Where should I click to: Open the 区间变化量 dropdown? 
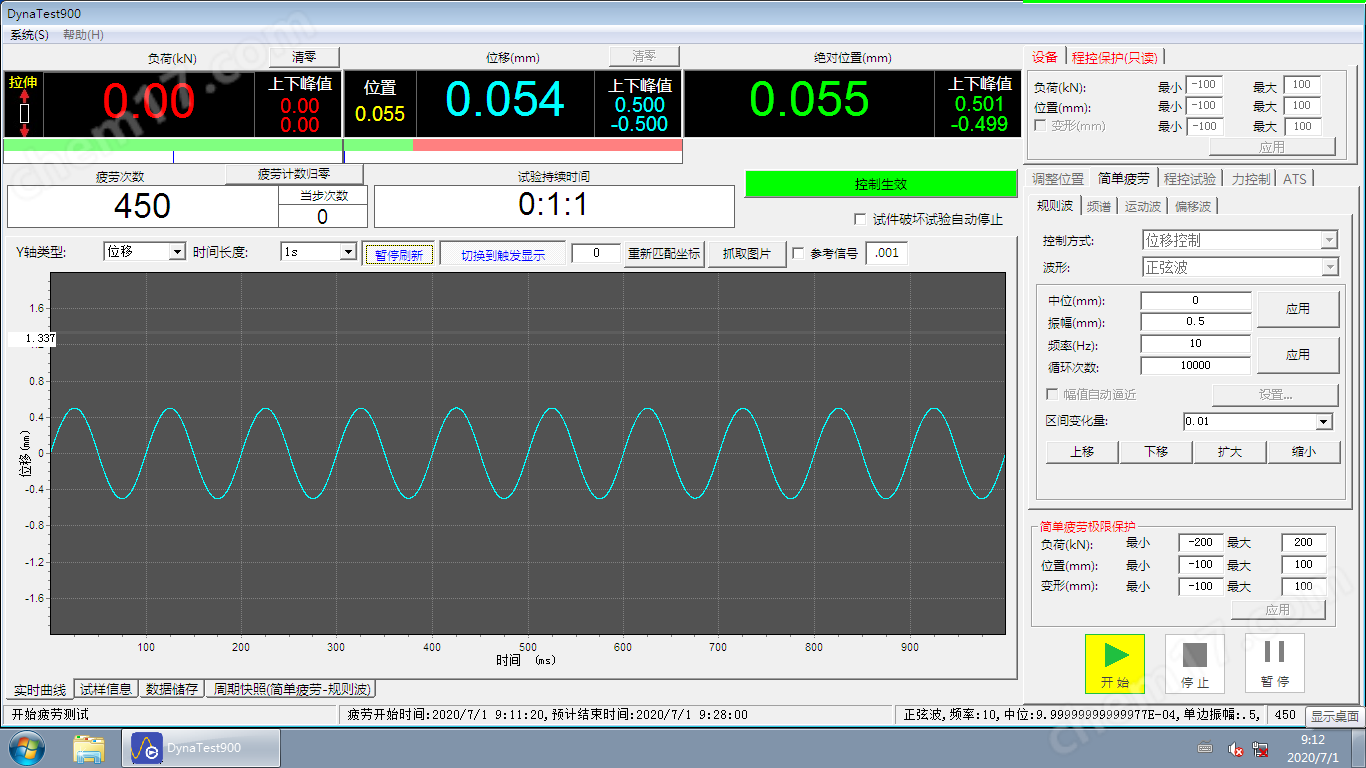pyautogui.click(x=1324, y=422)
